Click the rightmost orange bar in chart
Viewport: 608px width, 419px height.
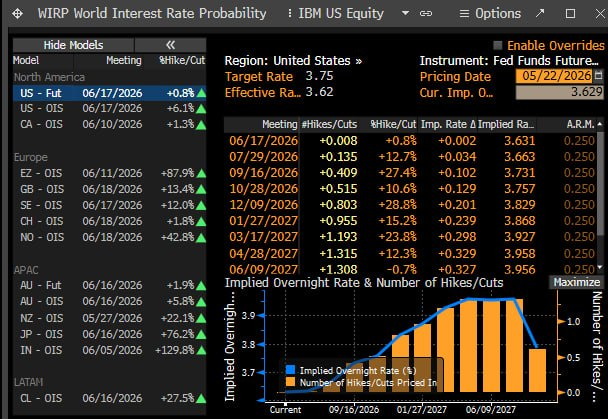click(x=537, y=371)
